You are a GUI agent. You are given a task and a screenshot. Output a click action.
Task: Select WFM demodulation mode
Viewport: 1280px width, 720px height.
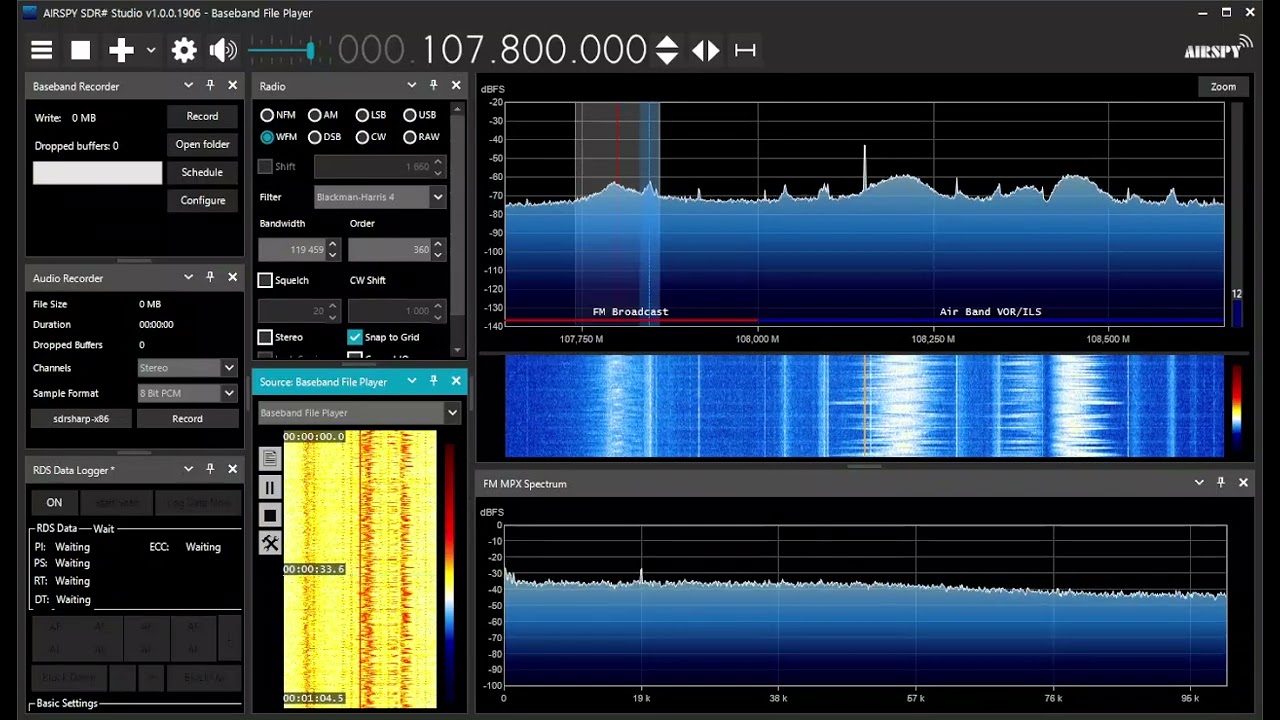click(x=267, y=137)
